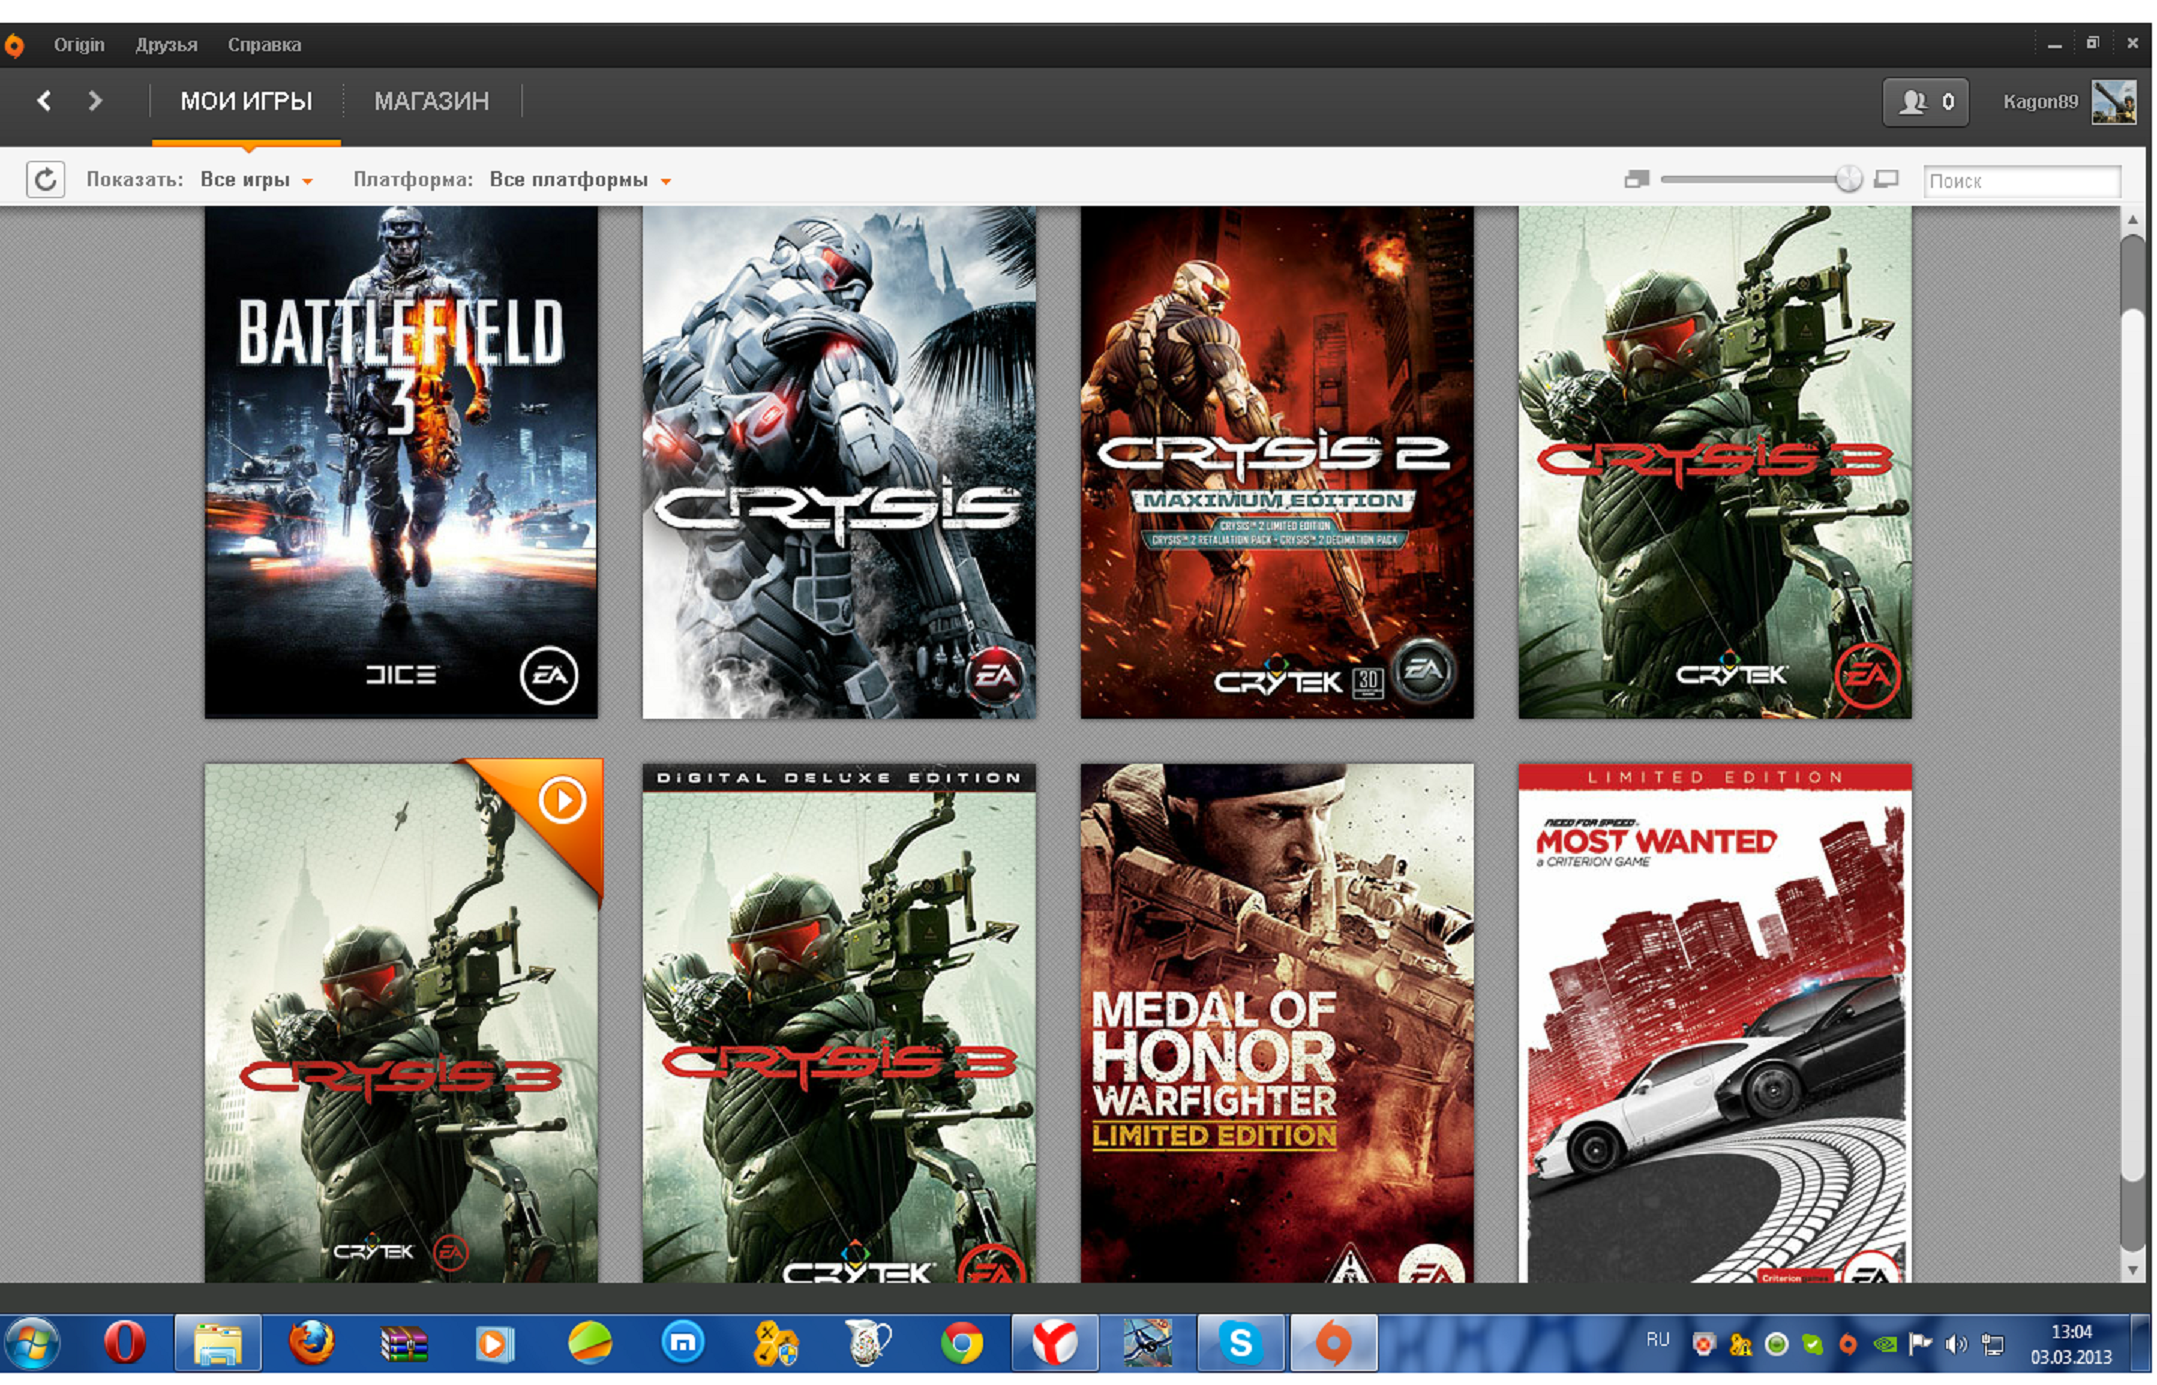
Task: Click the scrollbar up arrow
Action: point(2133,219)
